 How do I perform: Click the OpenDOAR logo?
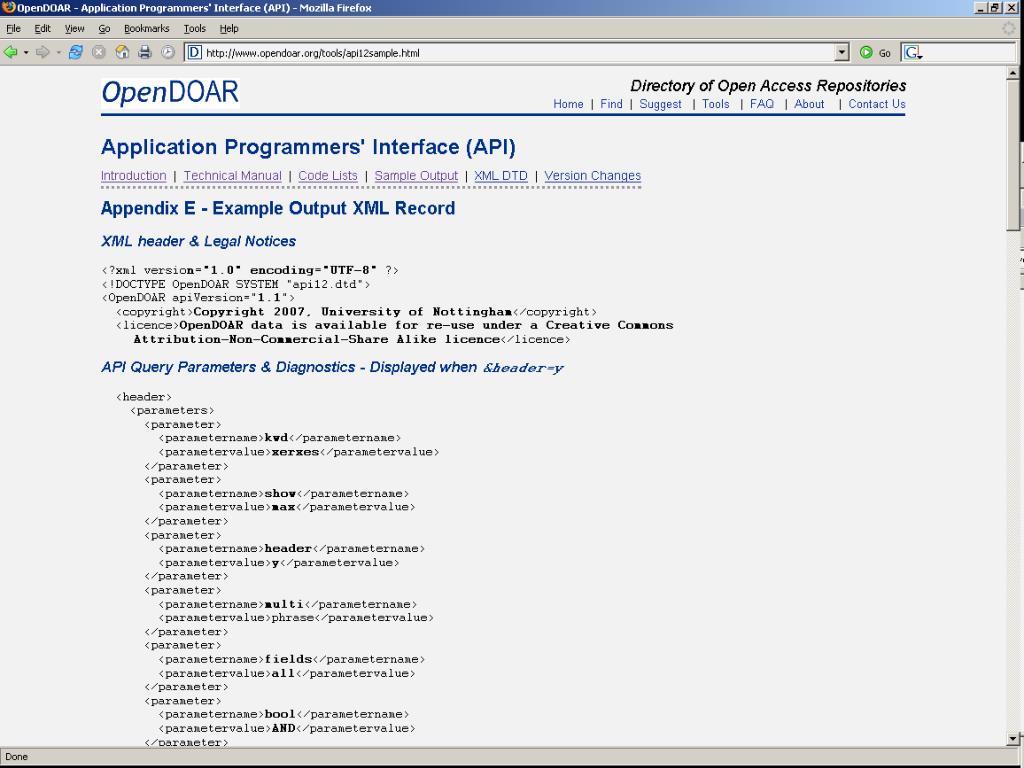click(170, 93)
